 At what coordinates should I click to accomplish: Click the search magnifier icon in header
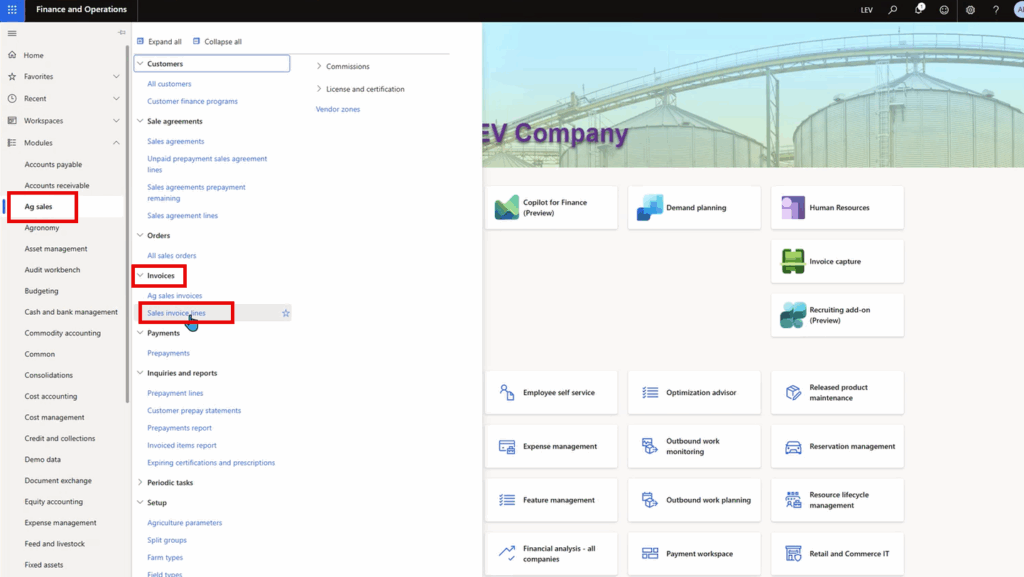[892, 10]
